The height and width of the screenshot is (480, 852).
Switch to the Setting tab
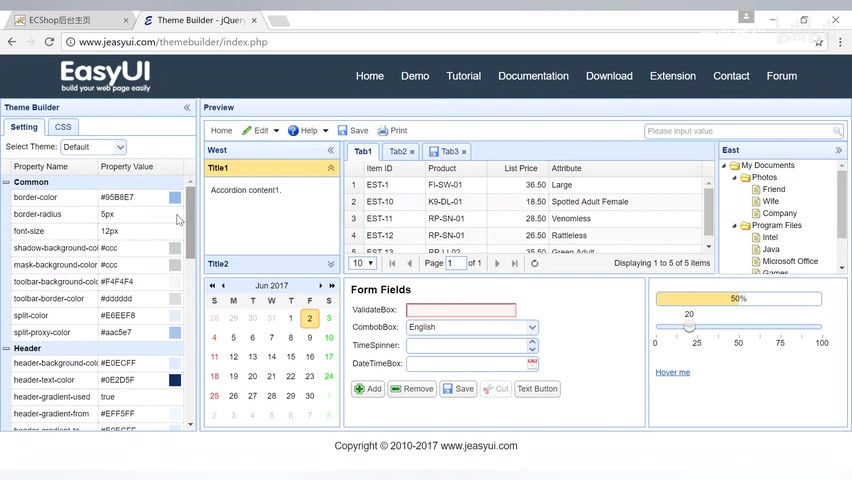[24, 127]
